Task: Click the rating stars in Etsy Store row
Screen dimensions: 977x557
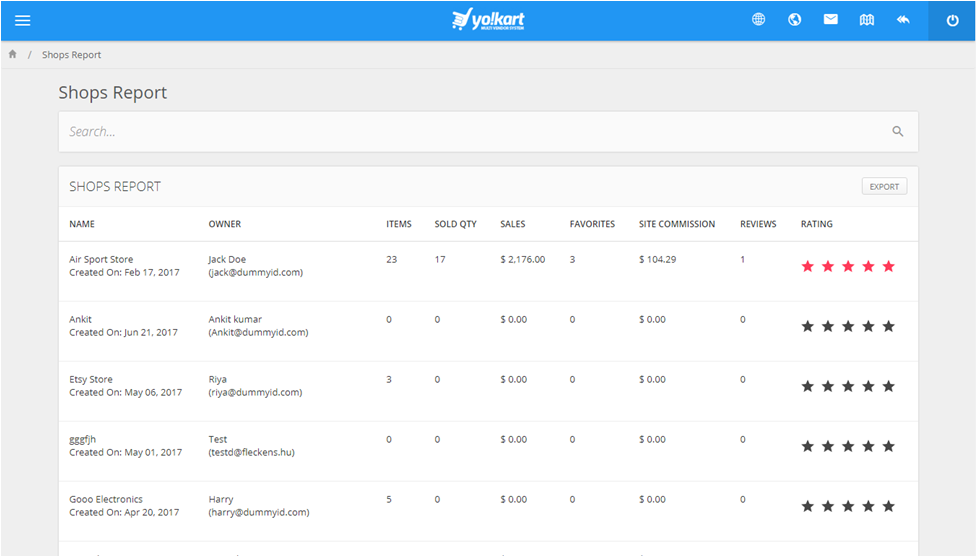Action: (848, 386)
